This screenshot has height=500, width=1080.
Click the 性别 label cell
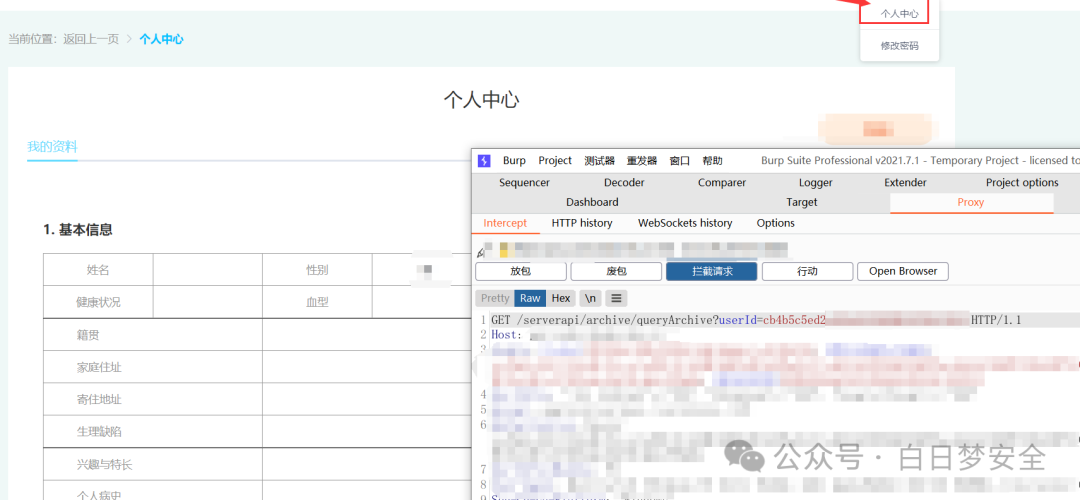pyautogui.click(x=317, y=270)
